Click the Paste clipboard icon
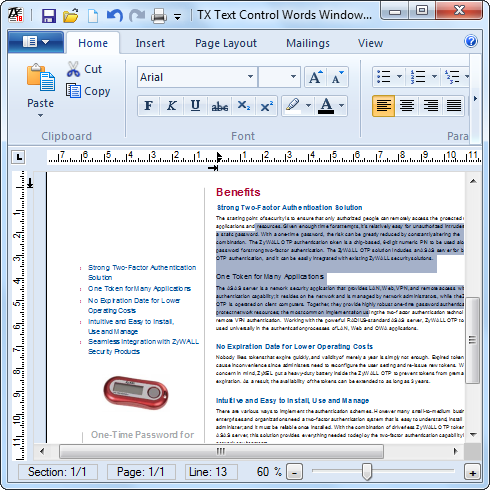Image resolution: width=490 pixels, height=490 pixels. tap(41, 77)
